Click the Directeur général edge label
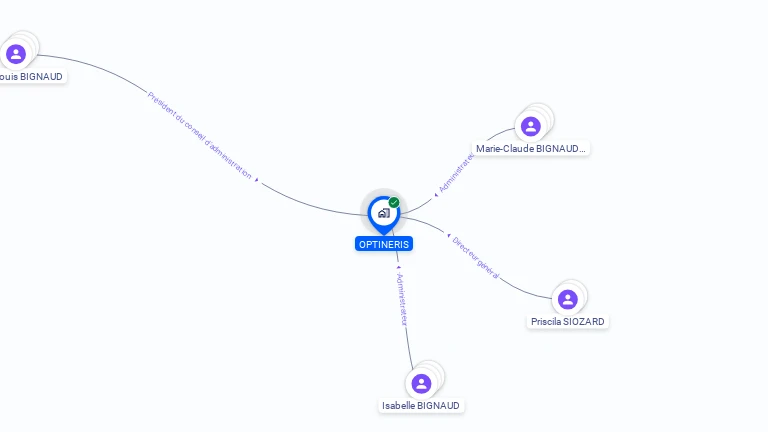Screen dimensions: 768x432 (475, 258)
